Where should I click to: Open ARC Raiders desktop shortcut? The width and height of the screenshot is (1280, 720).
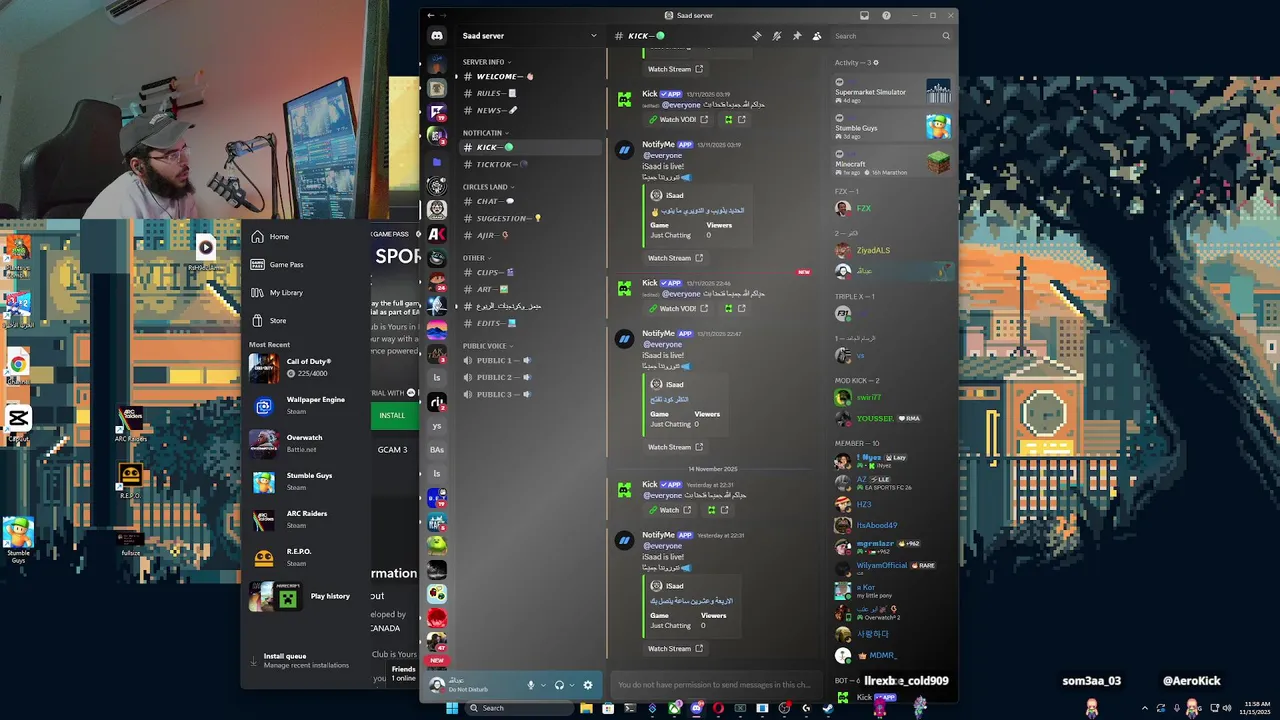(131, 424)
